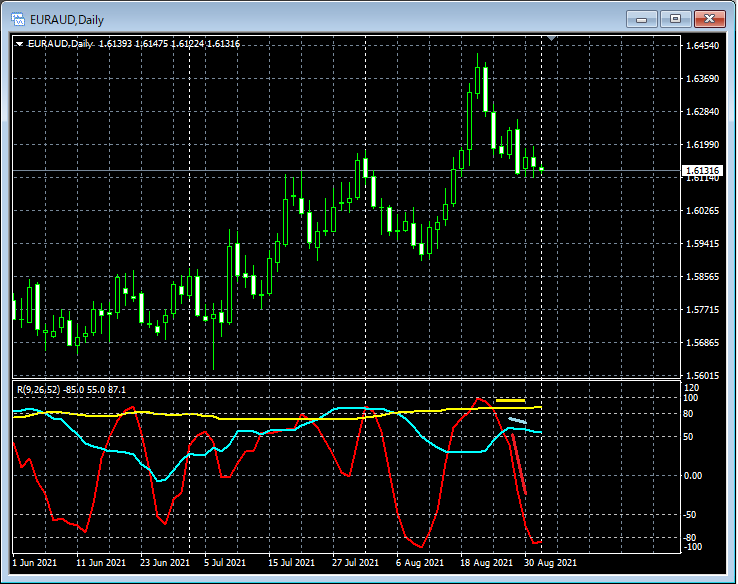Image resolution: width=738 pixels, height=584 pixels.
Task: Click the 1 Jun 2021 date label
Action: click(35, 563)
